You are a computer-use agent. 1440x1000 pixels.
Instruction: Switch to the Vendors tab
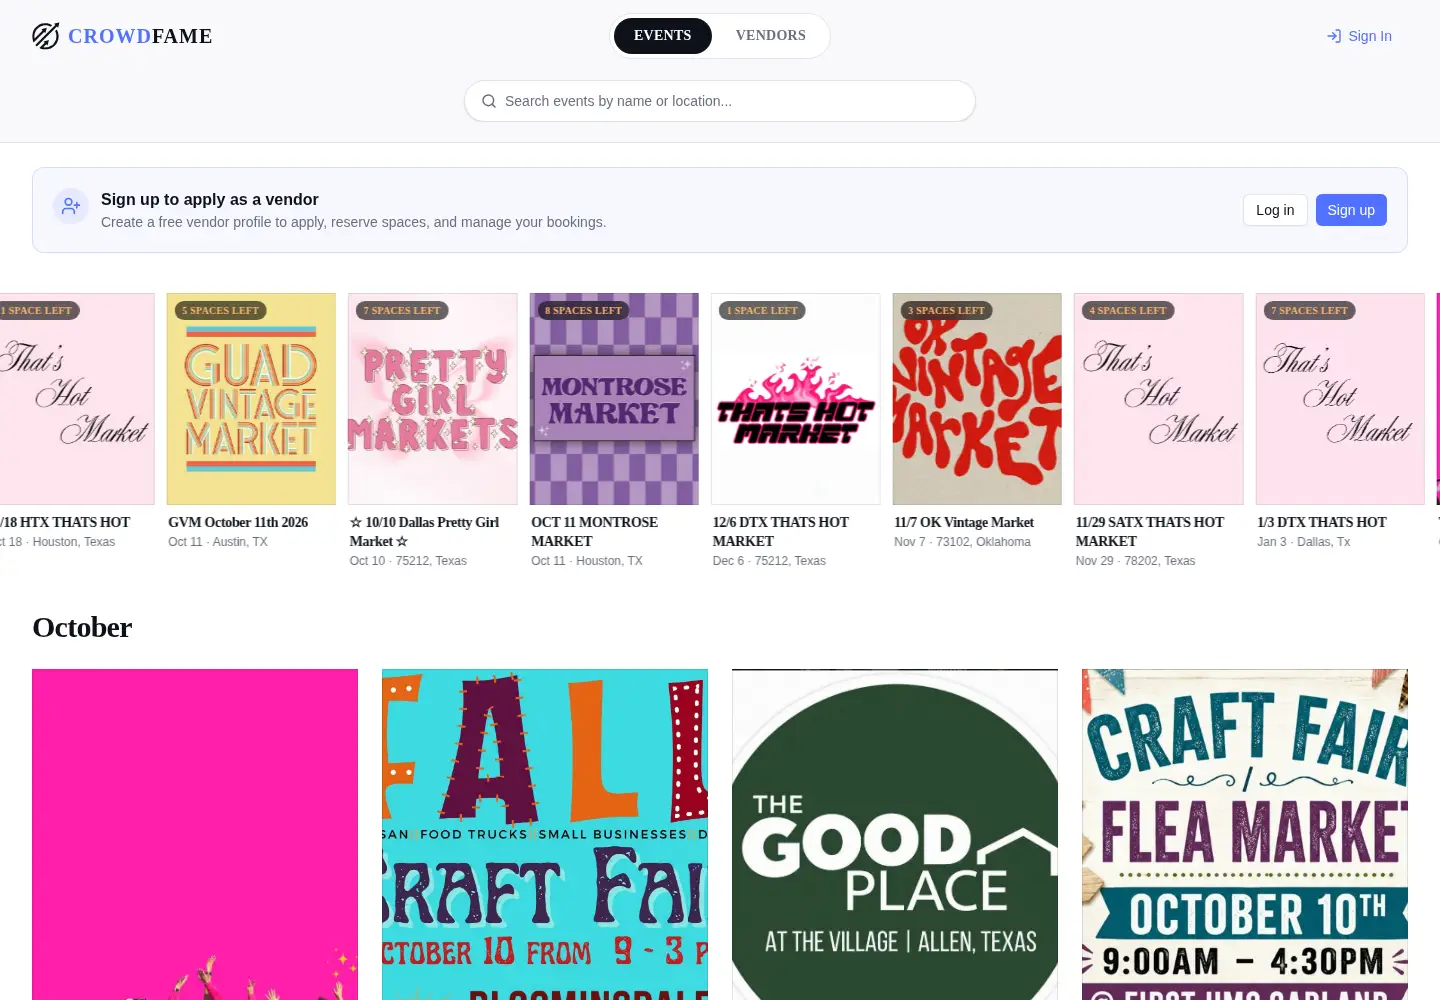pyautogui.click(x=770, y=36)
